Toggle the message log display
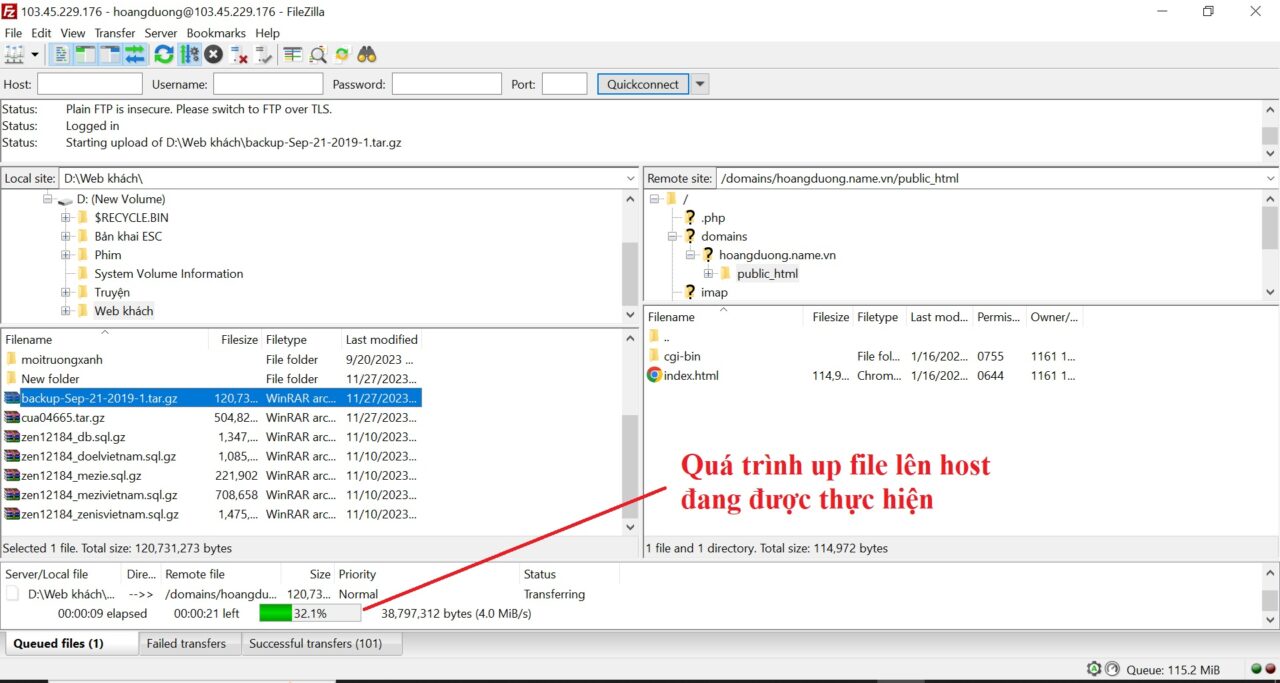Viewport: 1280px width, 683px height. pos(62,54)
